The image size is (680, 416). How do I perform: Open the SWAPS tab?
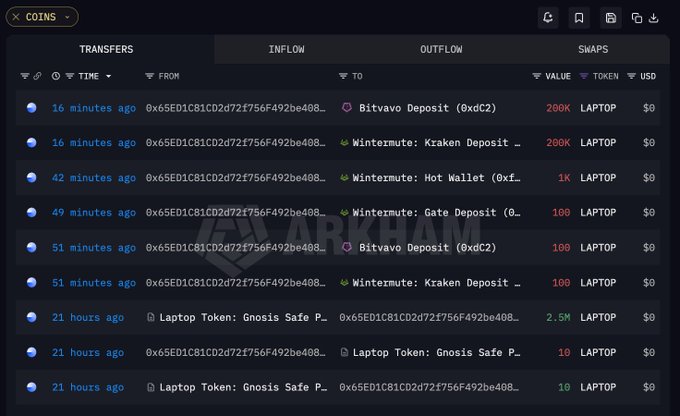[593, 49]
